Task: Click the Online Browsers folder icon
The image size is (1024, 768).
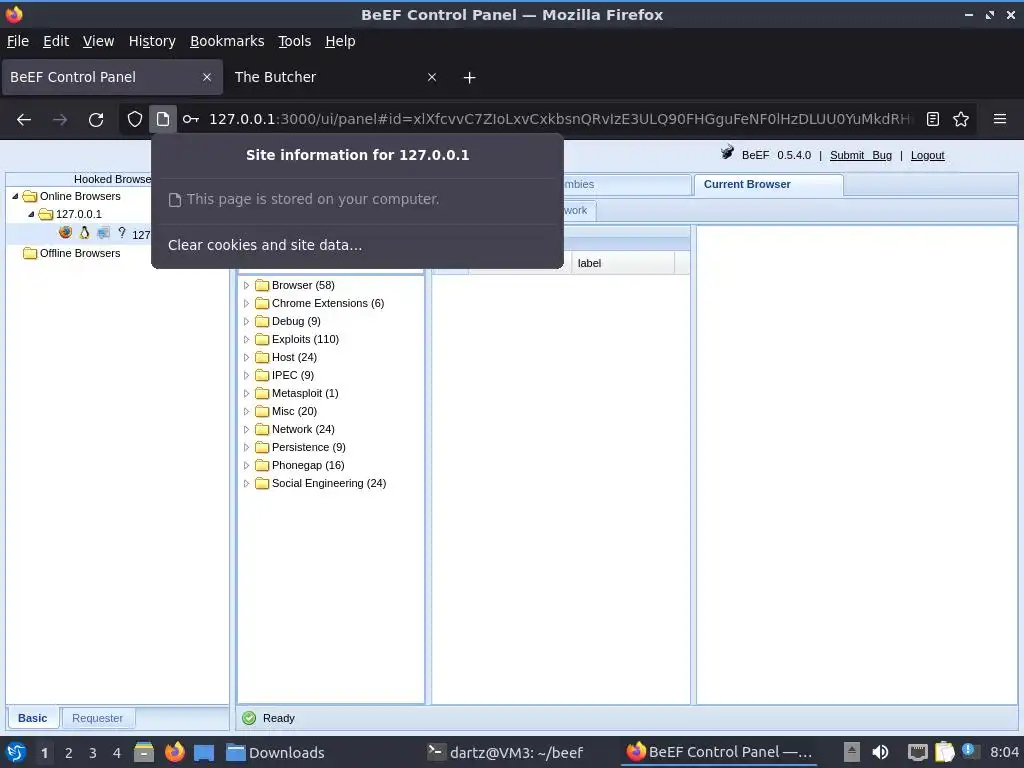Action: point(30,197)
